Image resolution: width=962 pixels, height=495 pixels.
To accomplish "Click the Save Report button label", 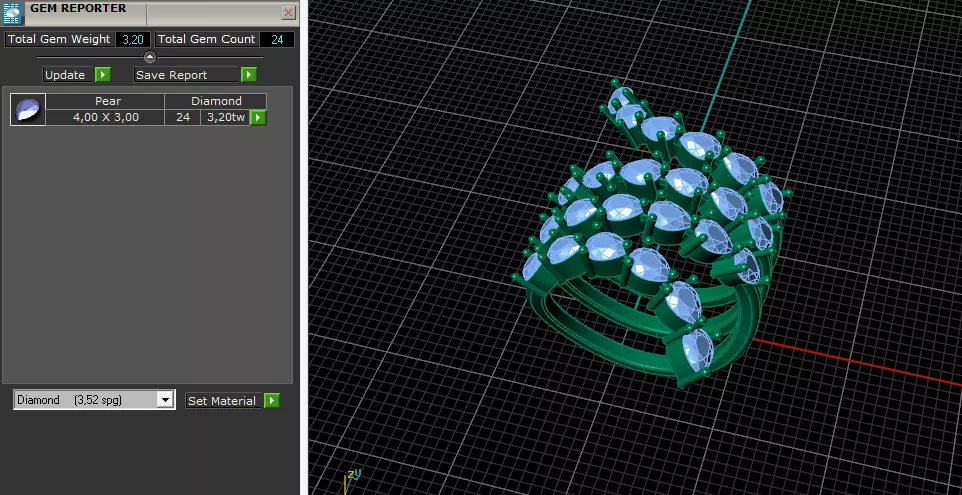I will pos(186,75).
